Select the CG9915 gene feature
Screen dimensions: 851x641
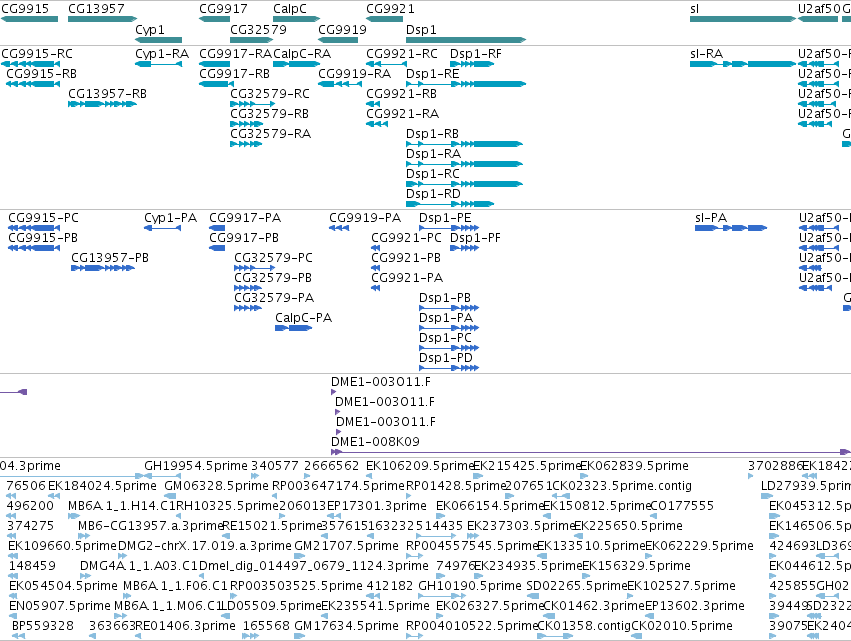pyautogui.click(x=29, y=19)
